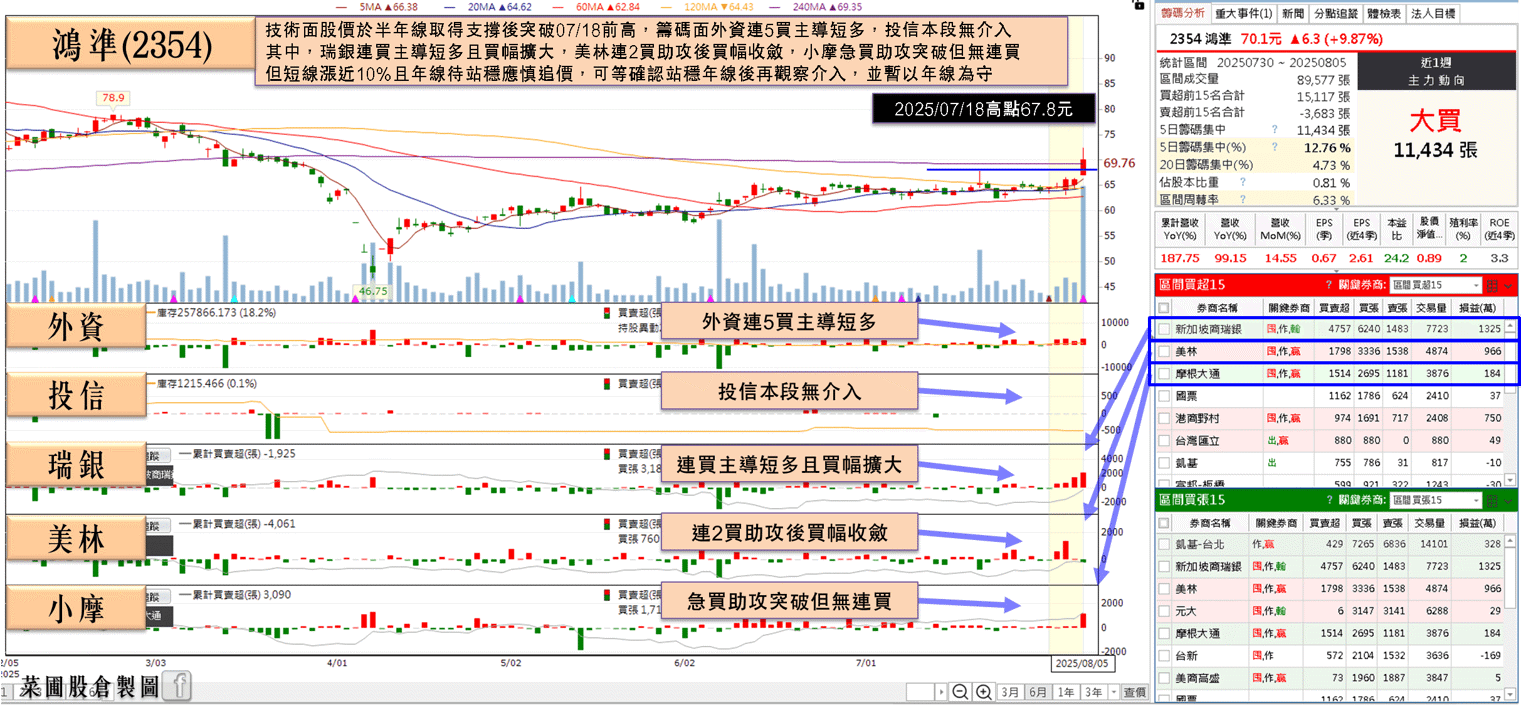Check 凱基-台北 row checkbox

click(x=1164, y=544)
